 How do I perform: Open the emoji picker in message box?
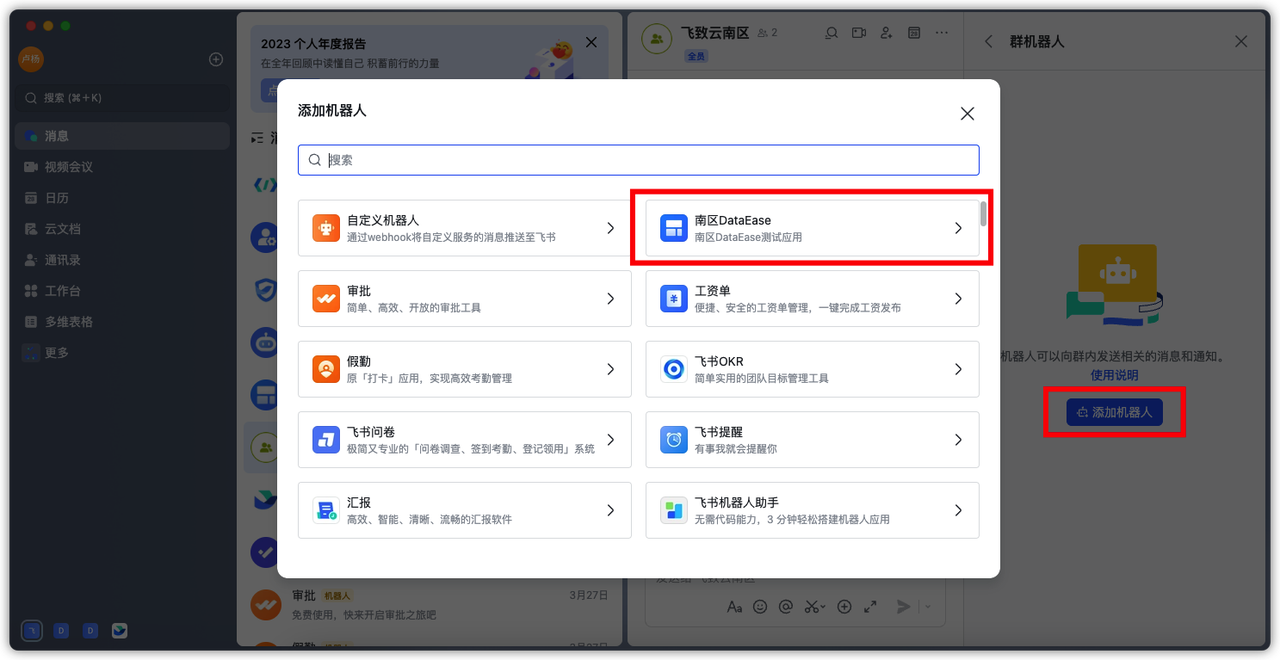tap(760, 606)
